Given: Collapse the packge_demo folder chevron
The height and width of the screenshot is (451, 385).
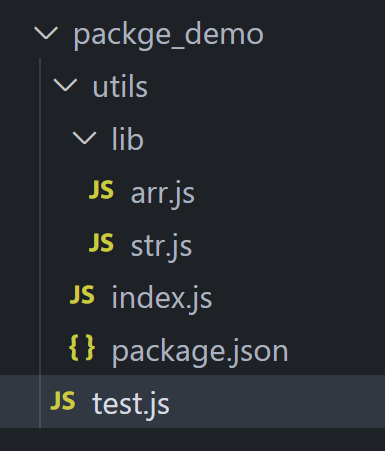Looking at the screenshot, I should [x=46, y=34].
